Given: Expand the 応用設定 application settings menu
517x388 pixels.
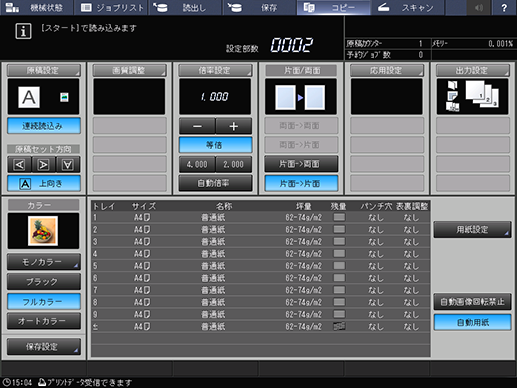Looking at the screenshot, I should click(387, 70).
